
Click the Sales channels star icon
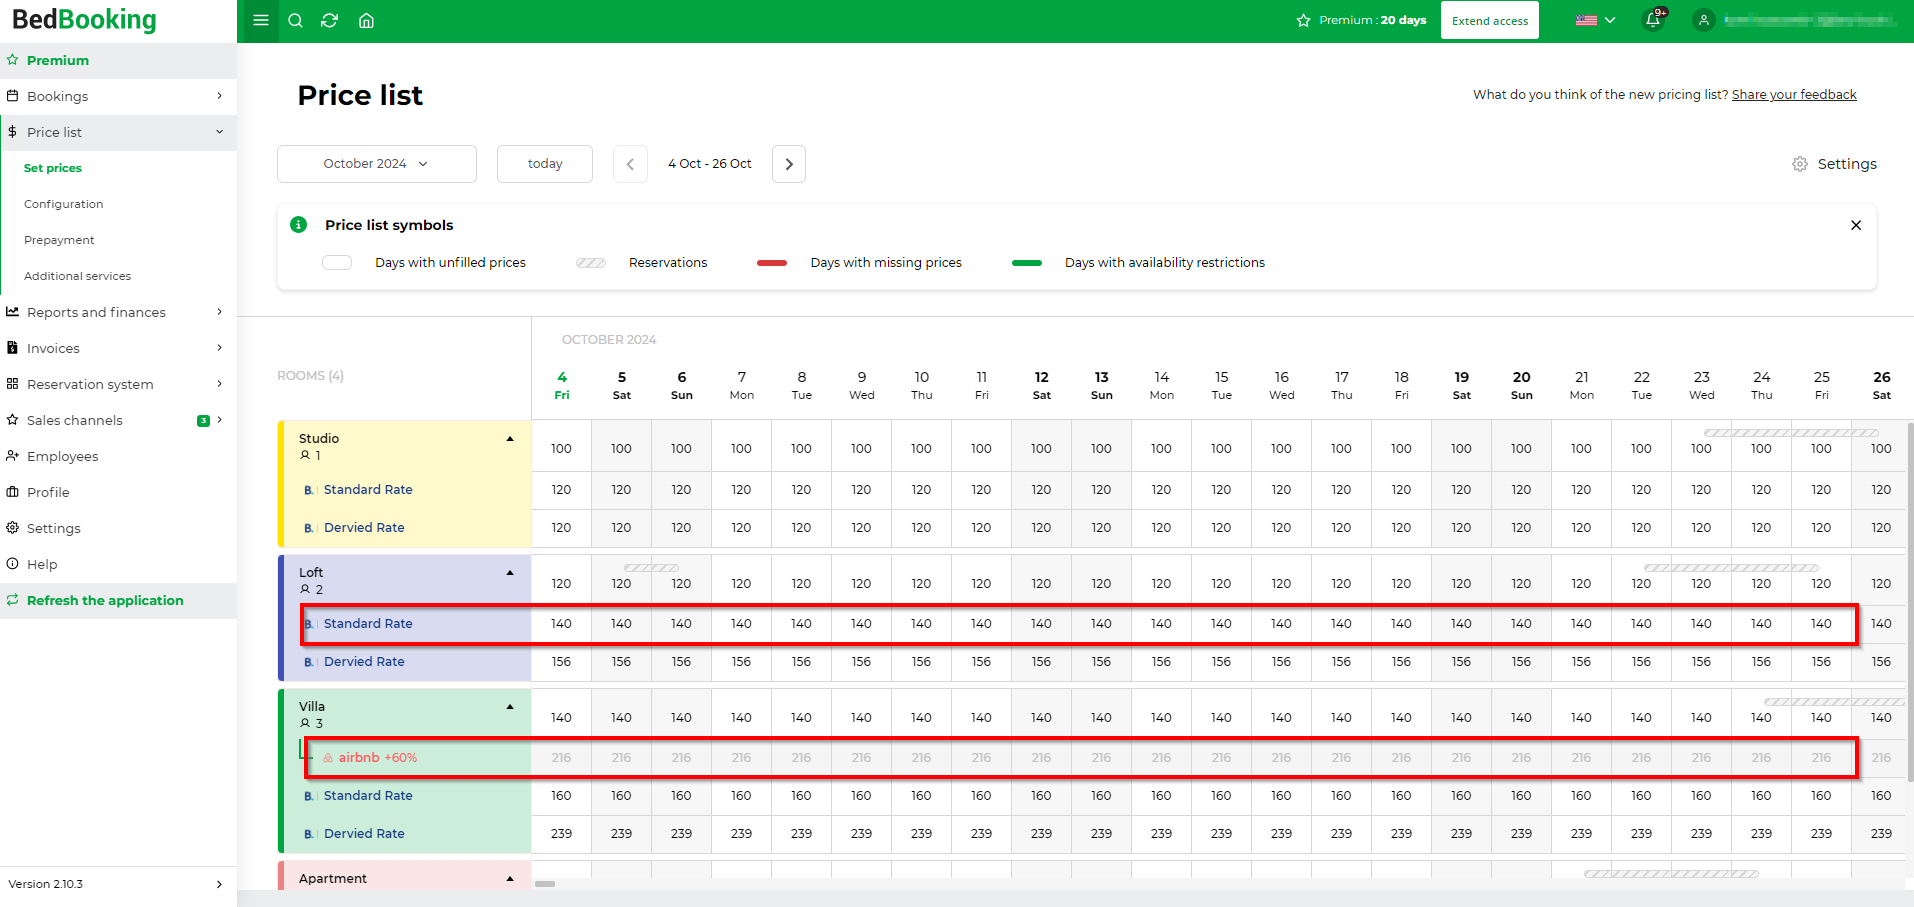pyautogui.click(x=12, y=420)
